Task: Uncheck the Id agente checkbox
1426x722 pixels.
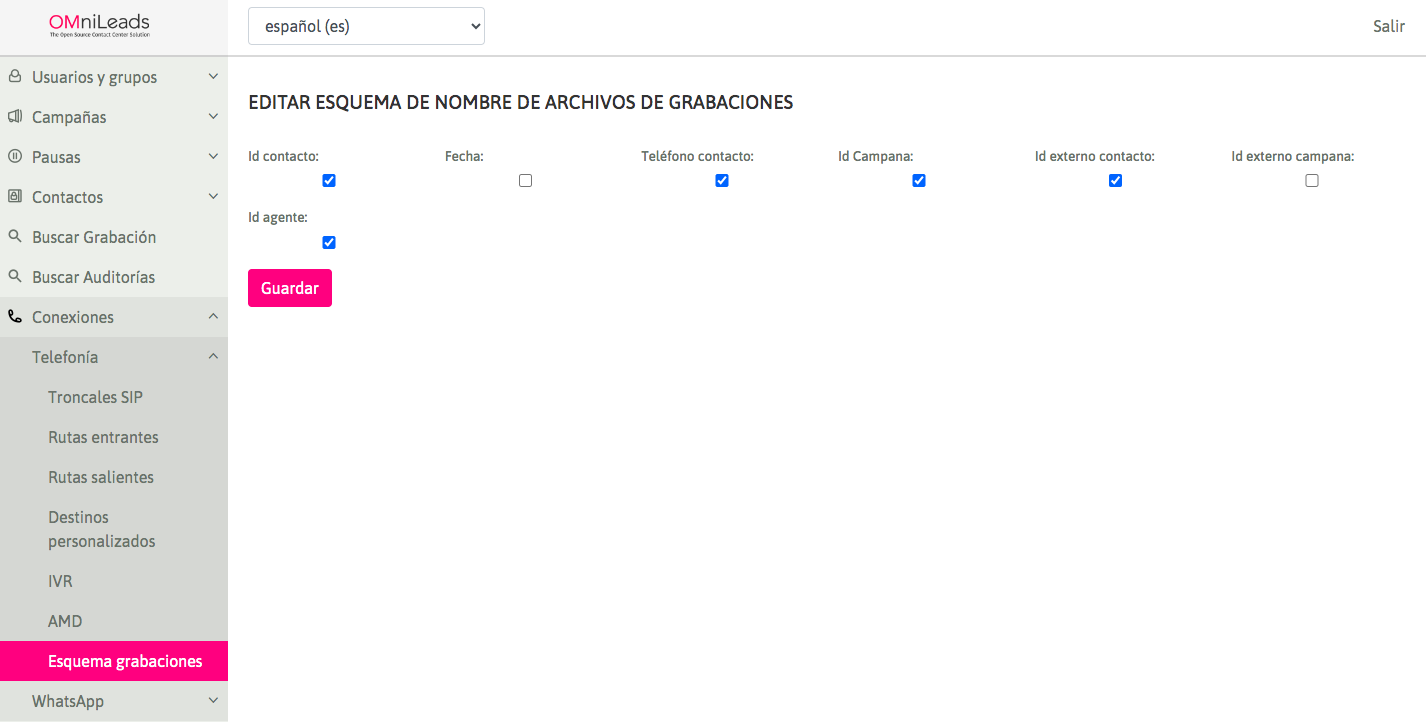Action: tap(329, 243)
